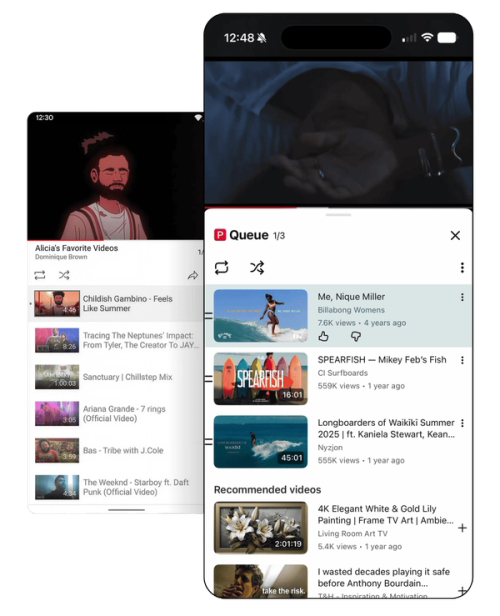The height and width of the screenshot is (616, 500).
Task: Click the Wi-Fi icon on the left phone
Action: pos(198,117)
